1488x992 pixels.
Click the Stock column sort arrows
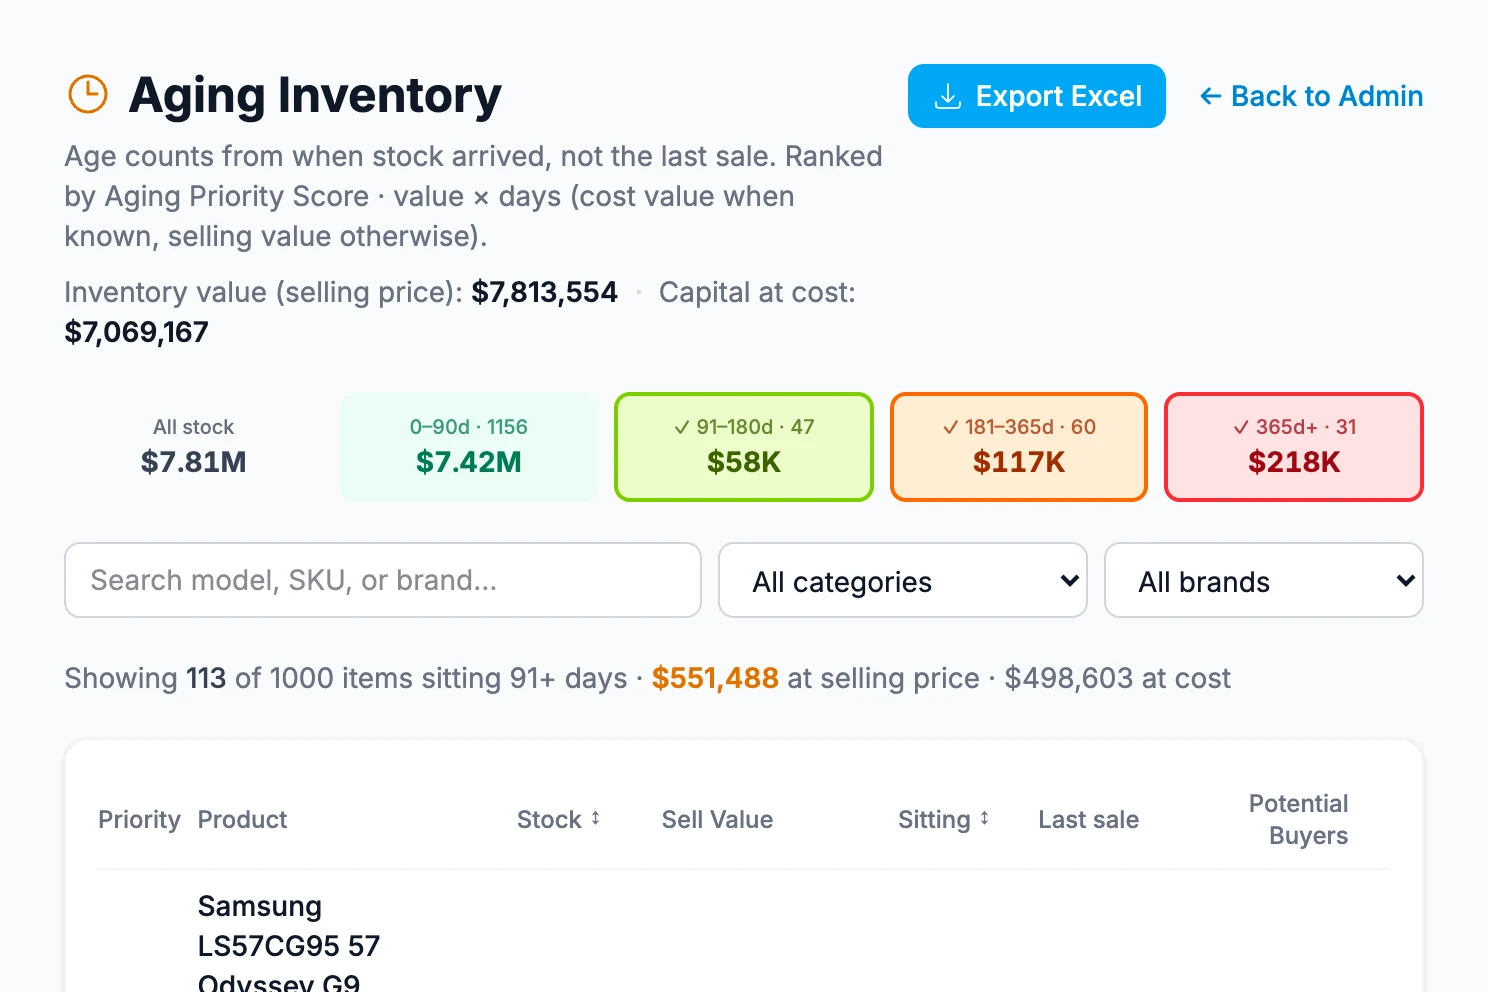[595, 818]
